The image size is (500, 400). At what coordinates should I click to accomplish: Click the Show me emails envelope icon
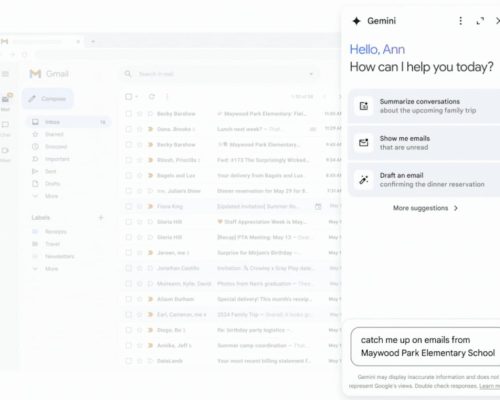click(x=364, y=143)
